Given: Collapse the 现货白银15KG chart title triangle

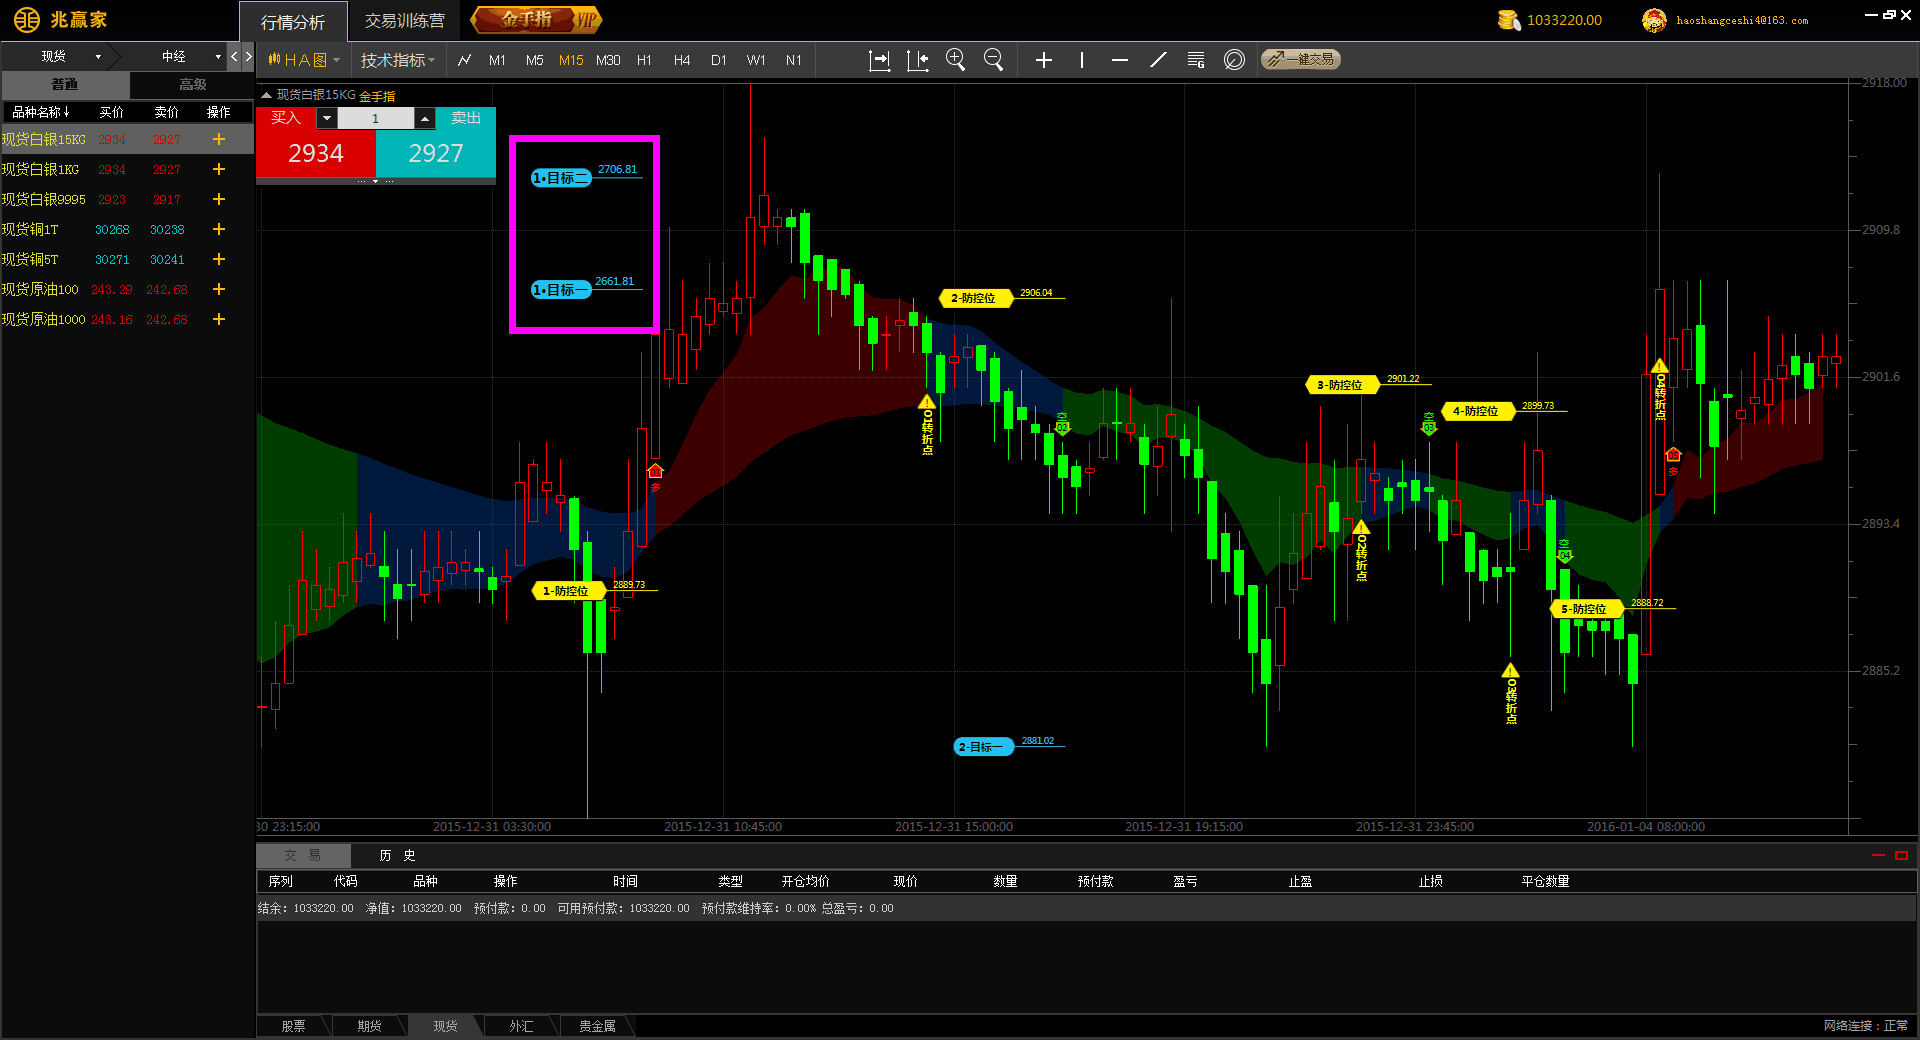Looking at the screenshot, I should (266, 95).
